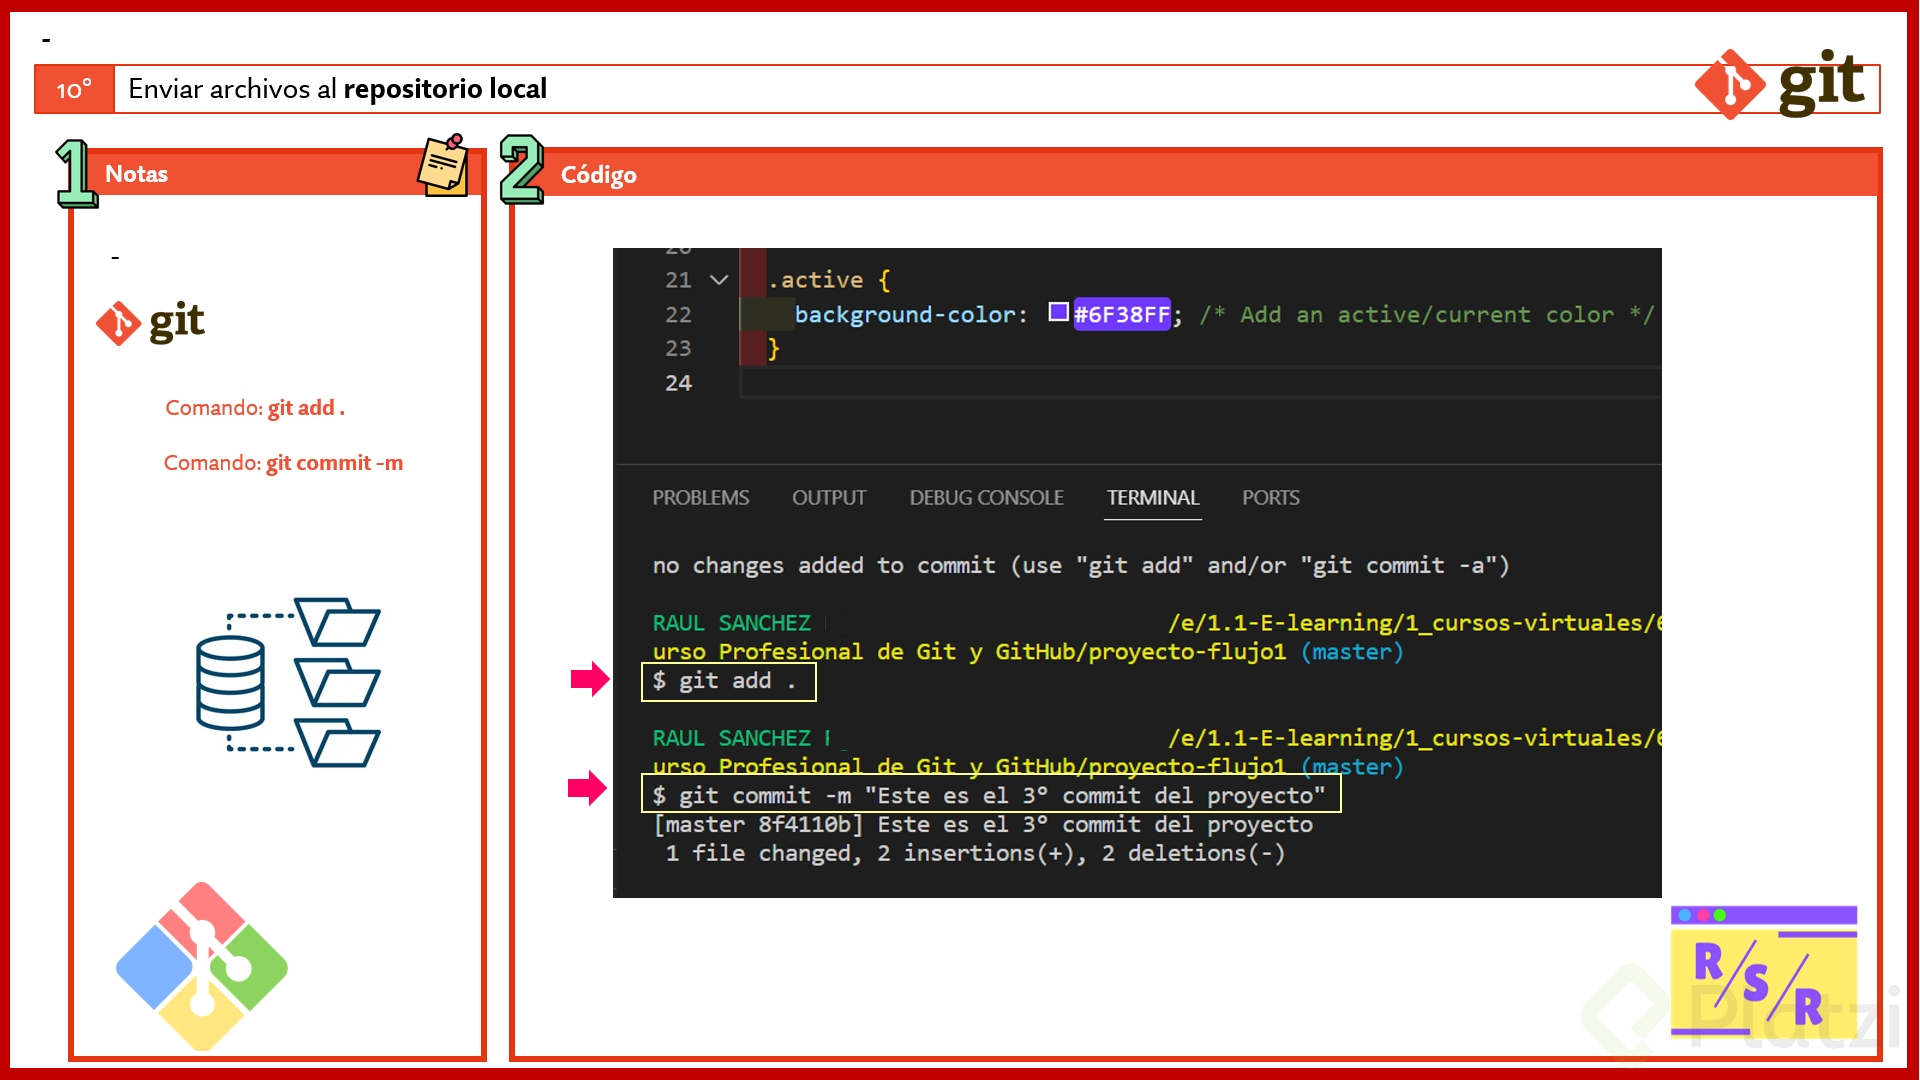Click line number 23 in the editor
1920x1080 pixels.
click(678, 348)
